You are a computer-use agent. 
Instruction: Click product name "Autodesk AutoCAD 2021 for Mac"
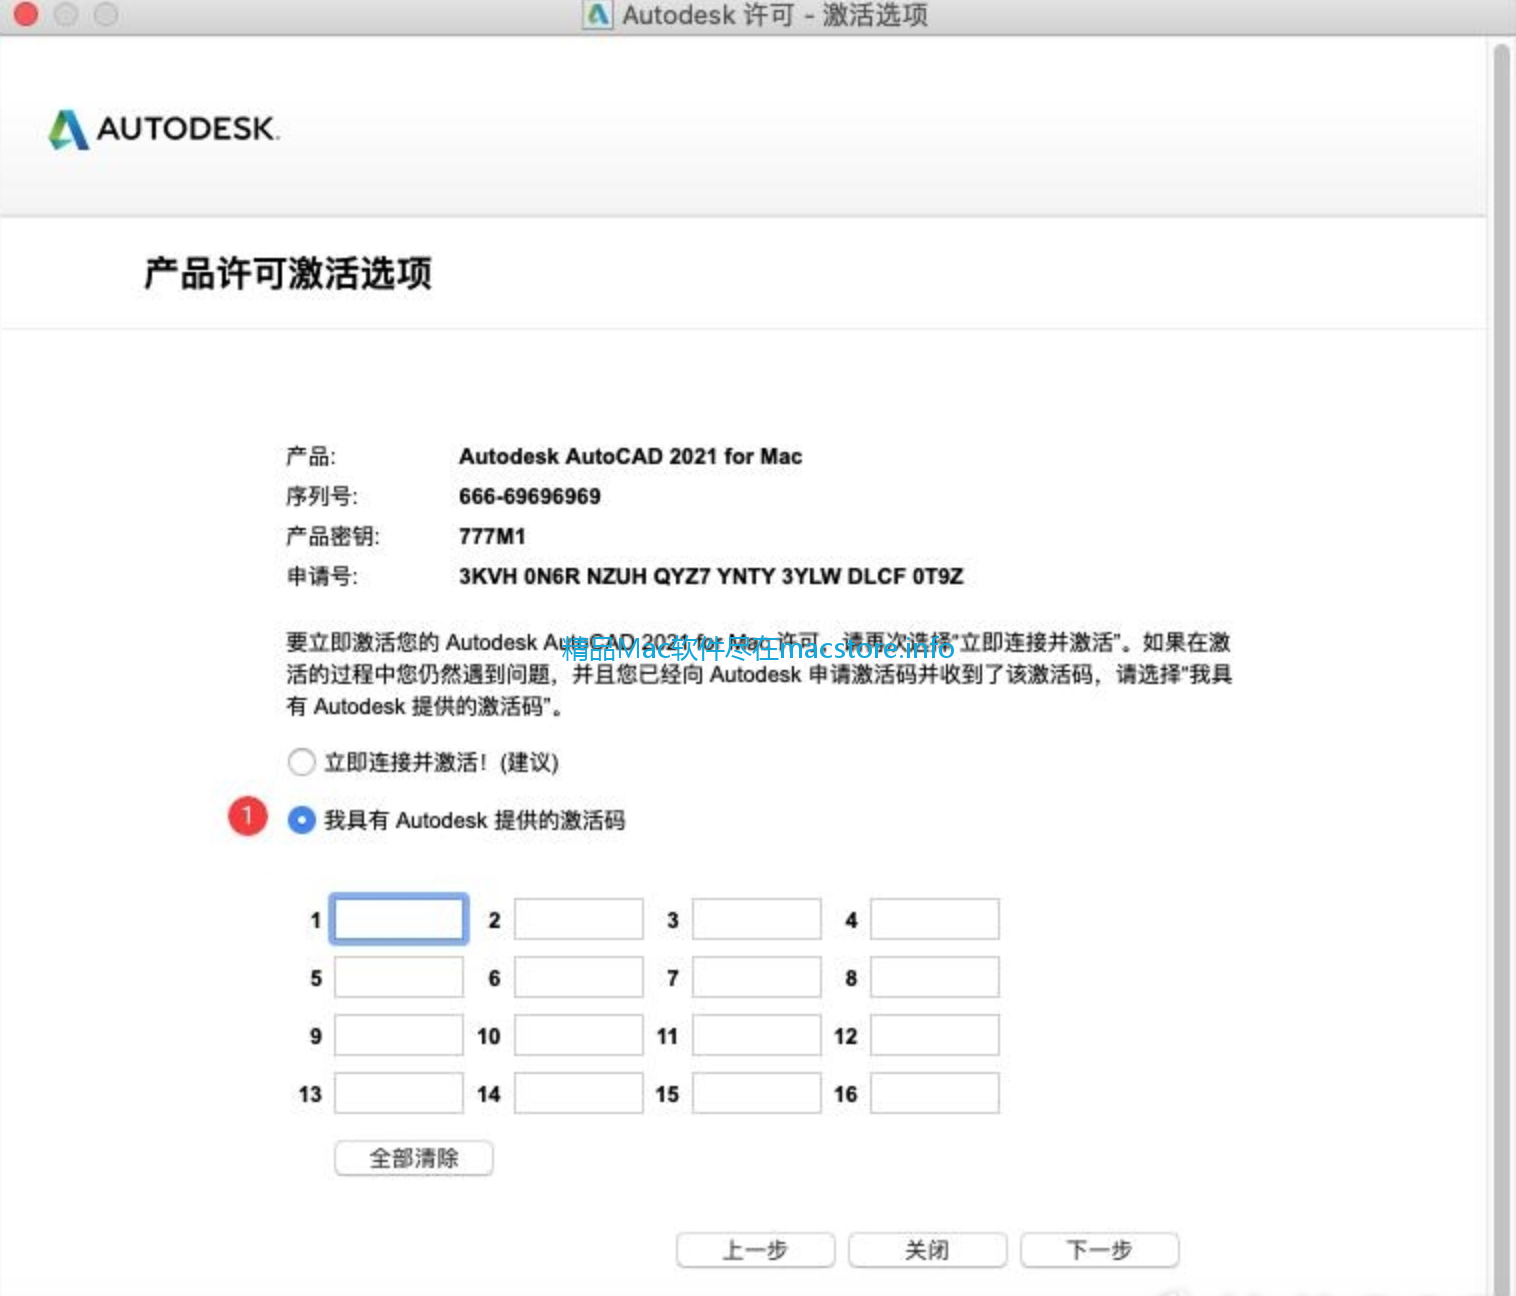coord(630,456)
